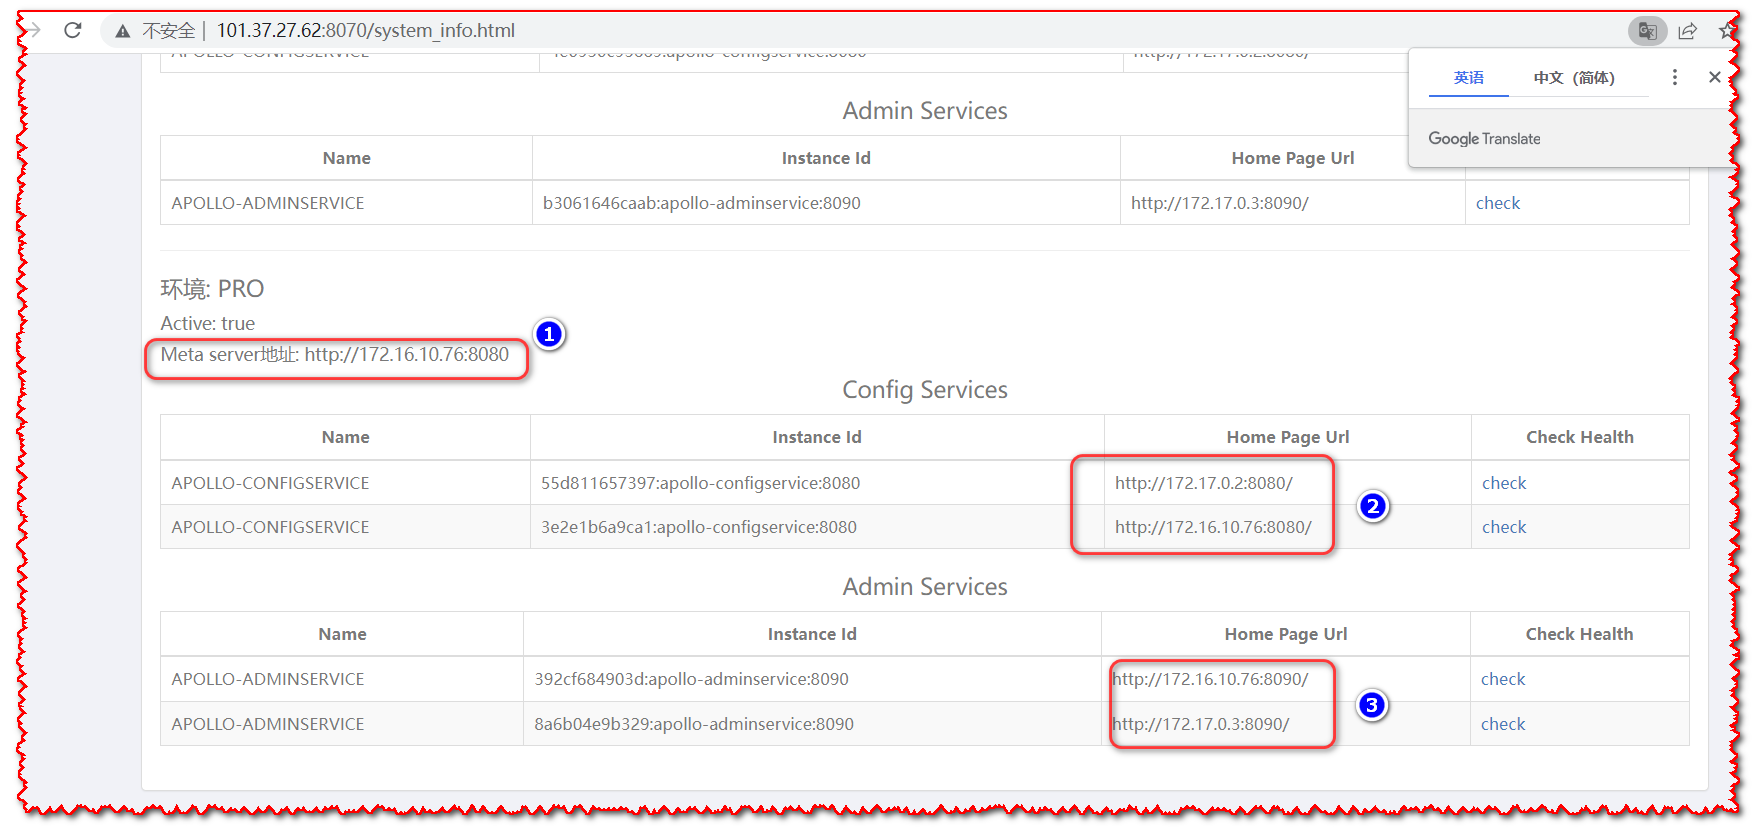The height and width of the screenshot is (832, 1757).
Task: Check health of 55d811657397 config service
Action: 1504,483
